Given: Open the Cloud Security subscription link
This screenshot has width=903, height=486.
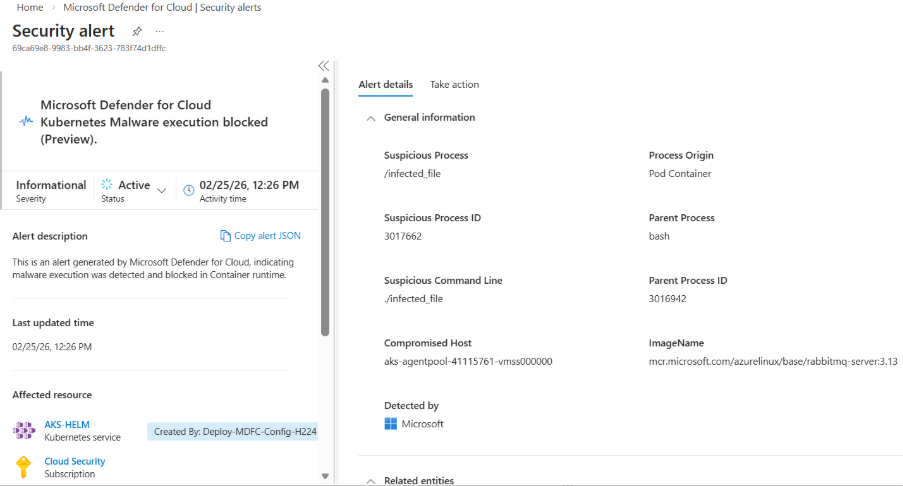Looking at the screenshot, I should coord(75,461).
